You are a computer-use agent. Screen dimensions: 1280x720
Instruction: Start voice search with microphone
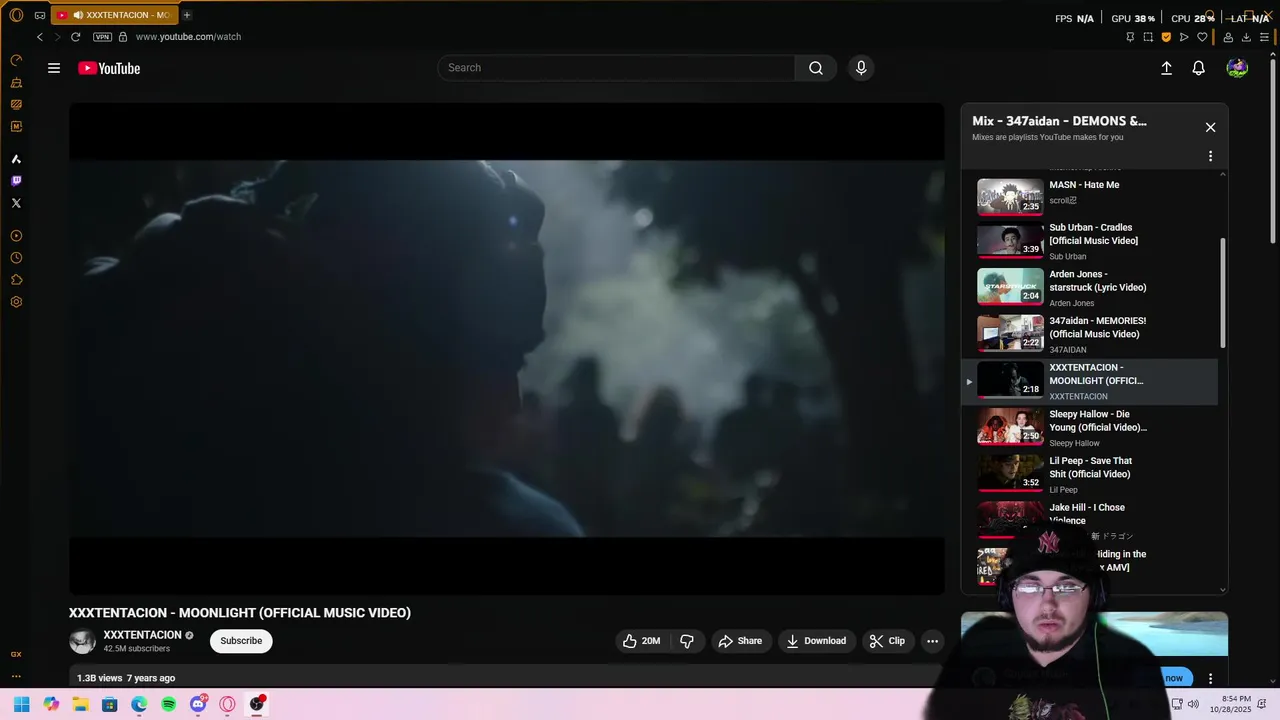tap(861, 68)
